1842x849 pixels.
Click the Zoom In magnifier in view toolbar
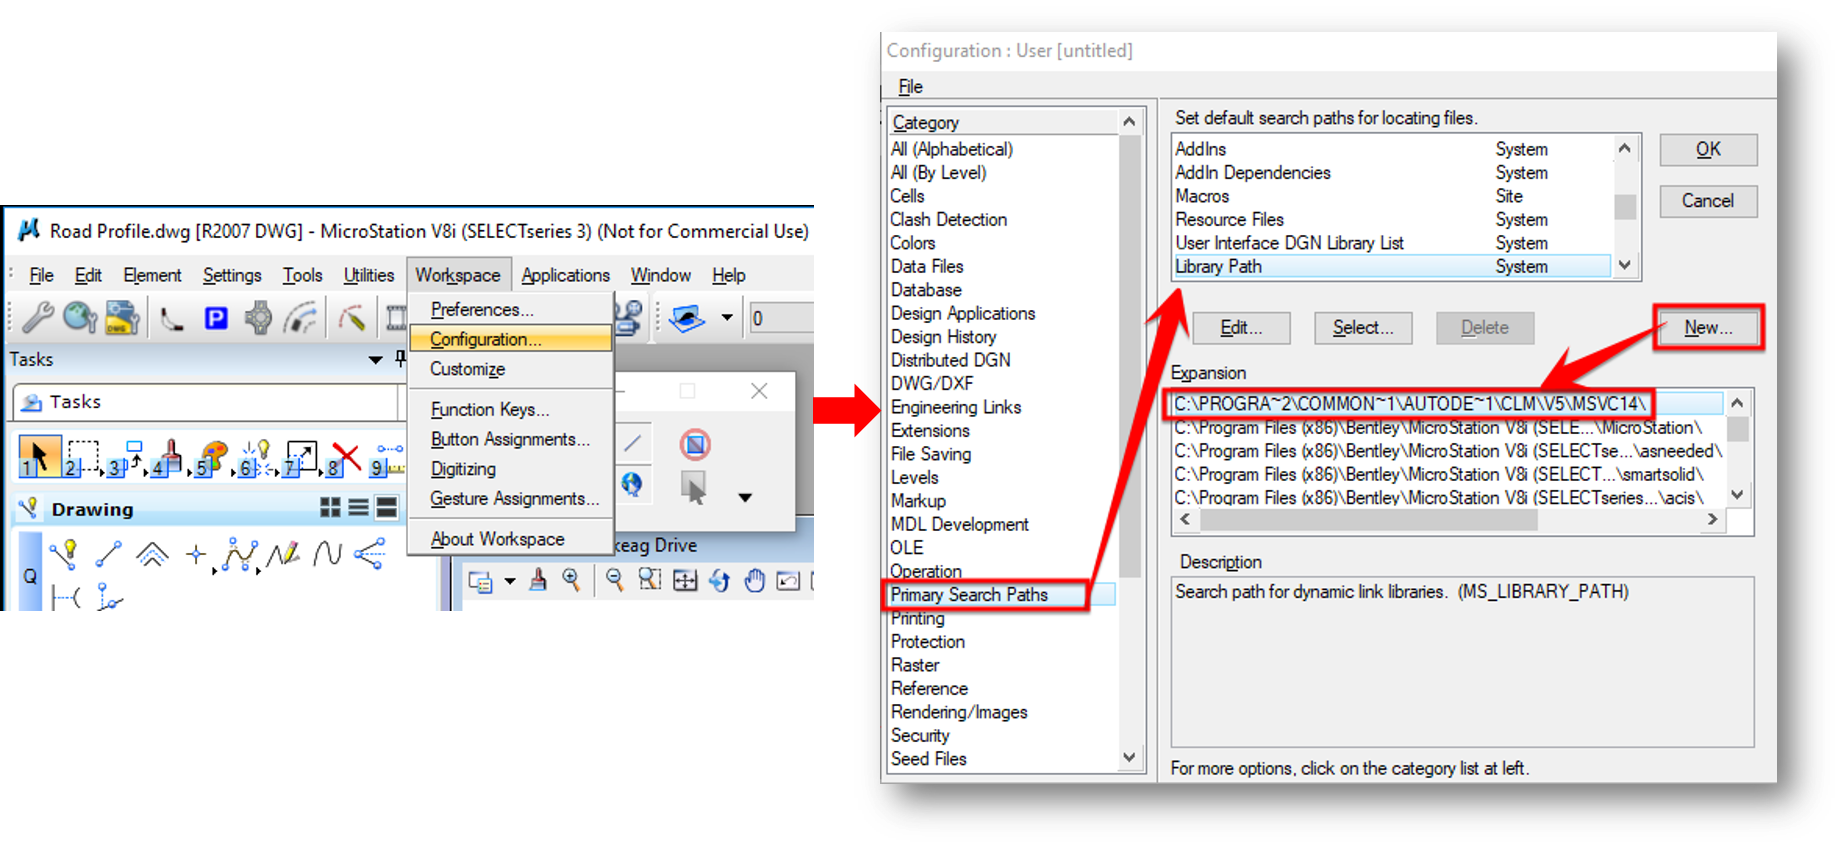pyautogui.click(x=571, y=580)
